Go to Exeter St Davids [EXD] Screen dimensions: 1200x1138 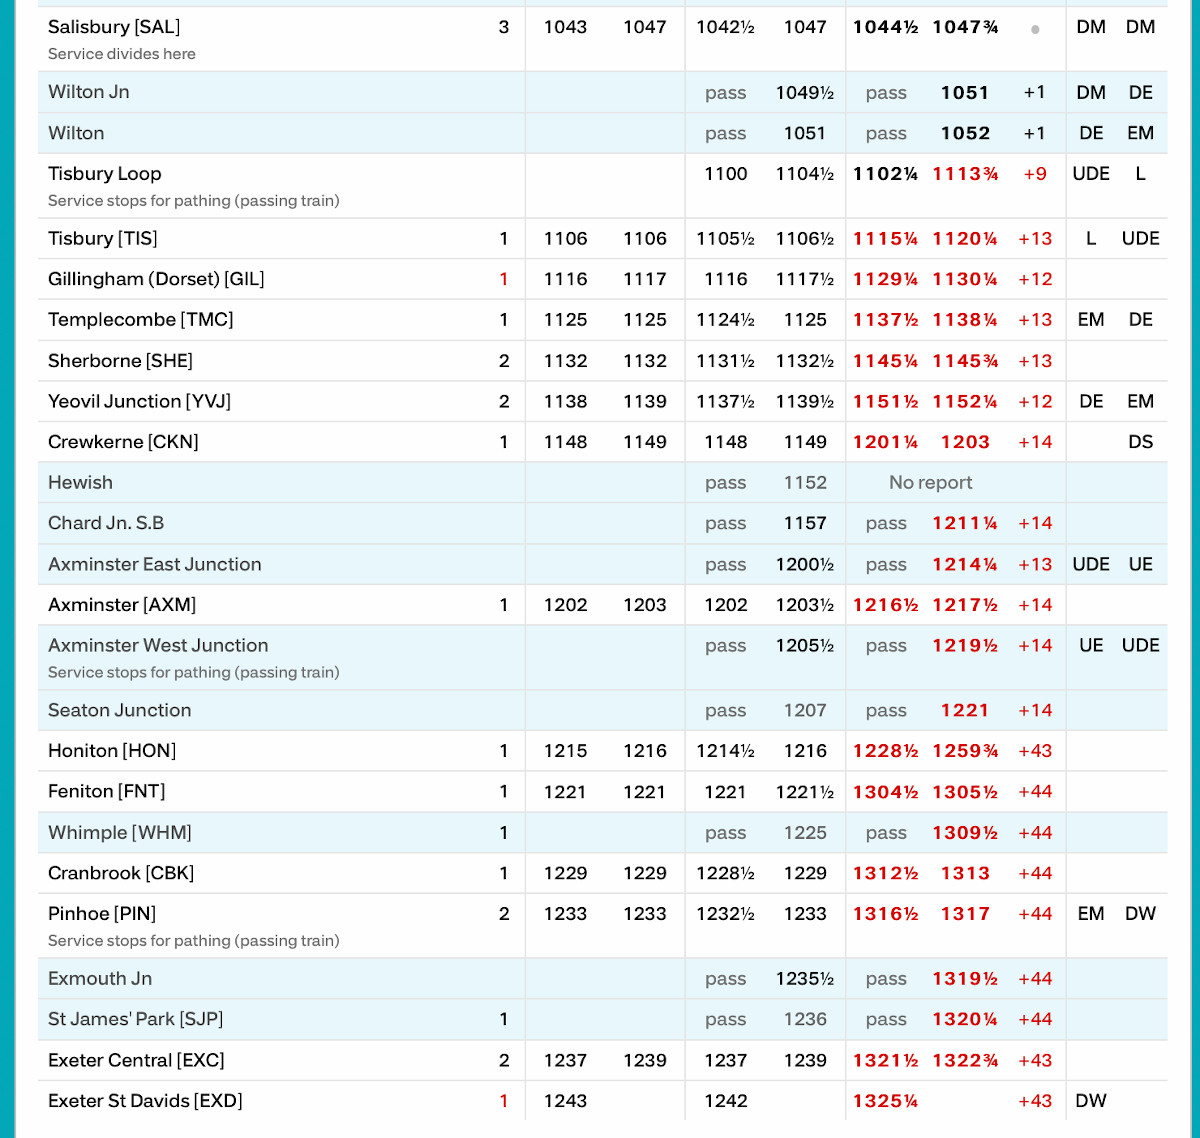[x=145, y=1101]
